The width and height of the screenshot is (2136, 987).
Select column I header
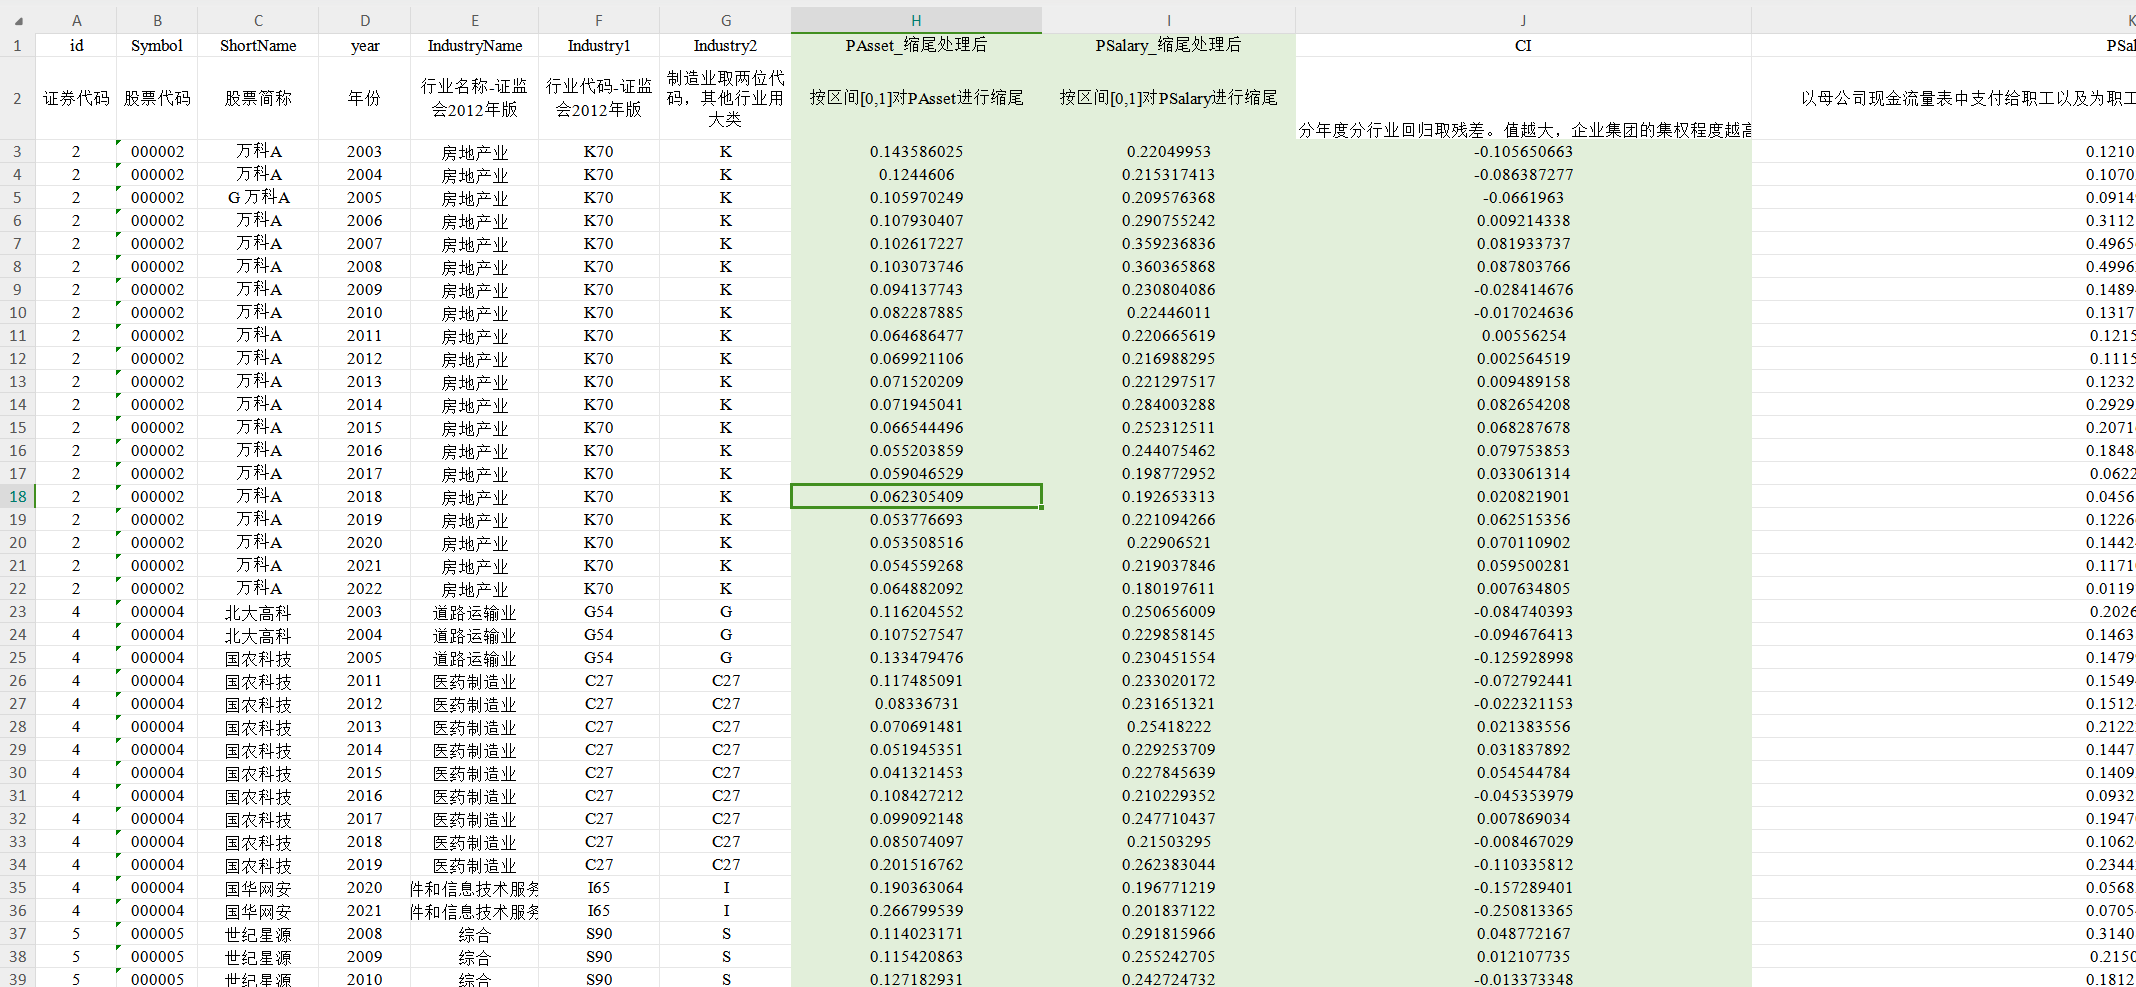point(1169,20)
